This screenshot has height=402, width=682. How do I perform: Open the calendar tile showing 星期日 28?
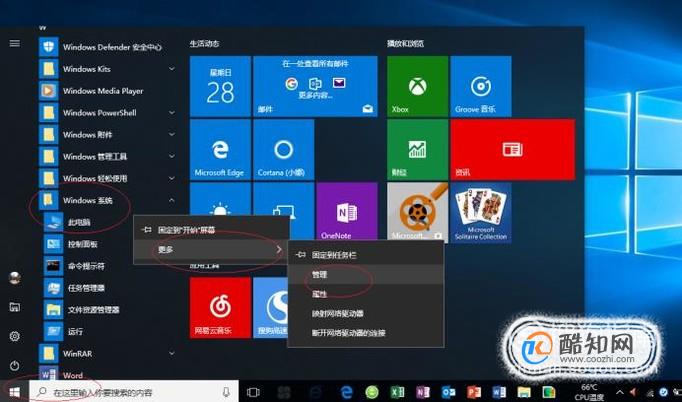coord(220,86)
